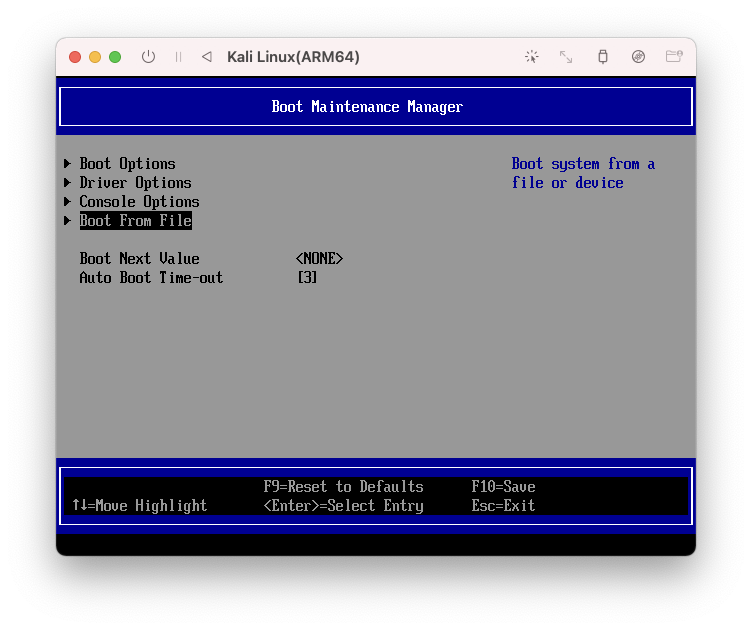Click the Auto Boot Time-out label
This screenshot has height=630, width=752.
point(151,278)
